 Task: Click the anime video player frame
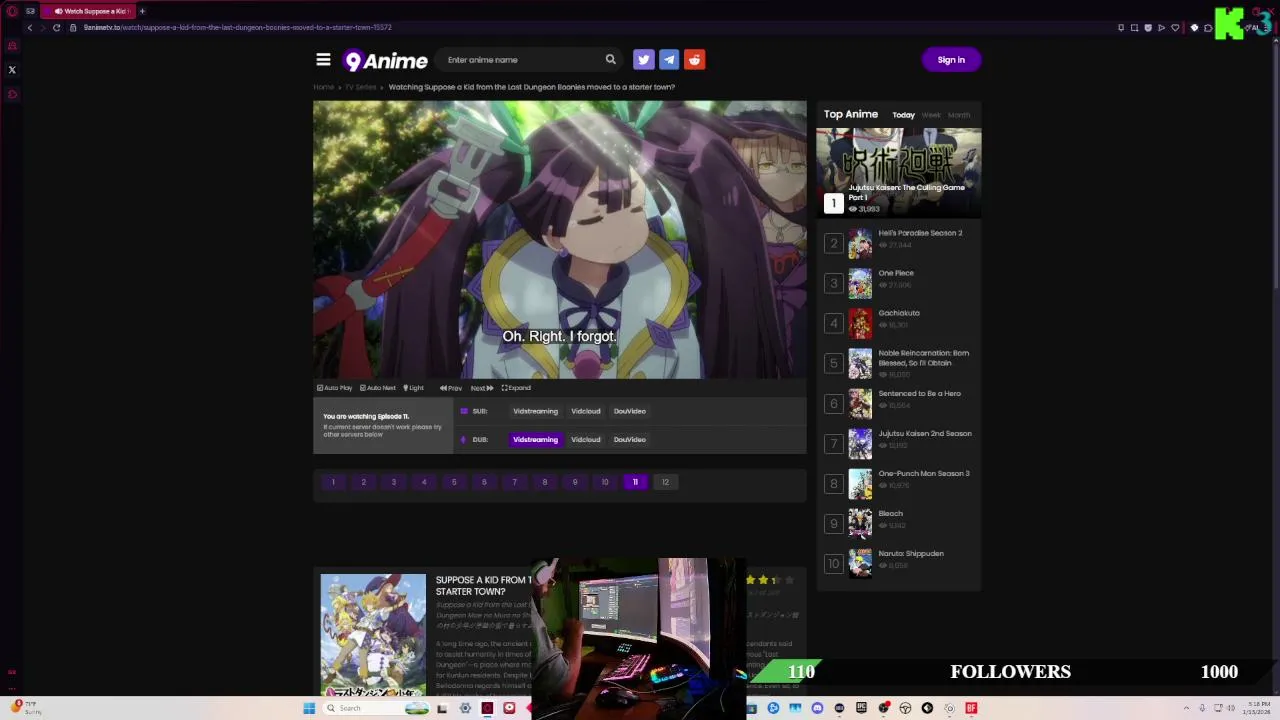(x=560, y=240)
